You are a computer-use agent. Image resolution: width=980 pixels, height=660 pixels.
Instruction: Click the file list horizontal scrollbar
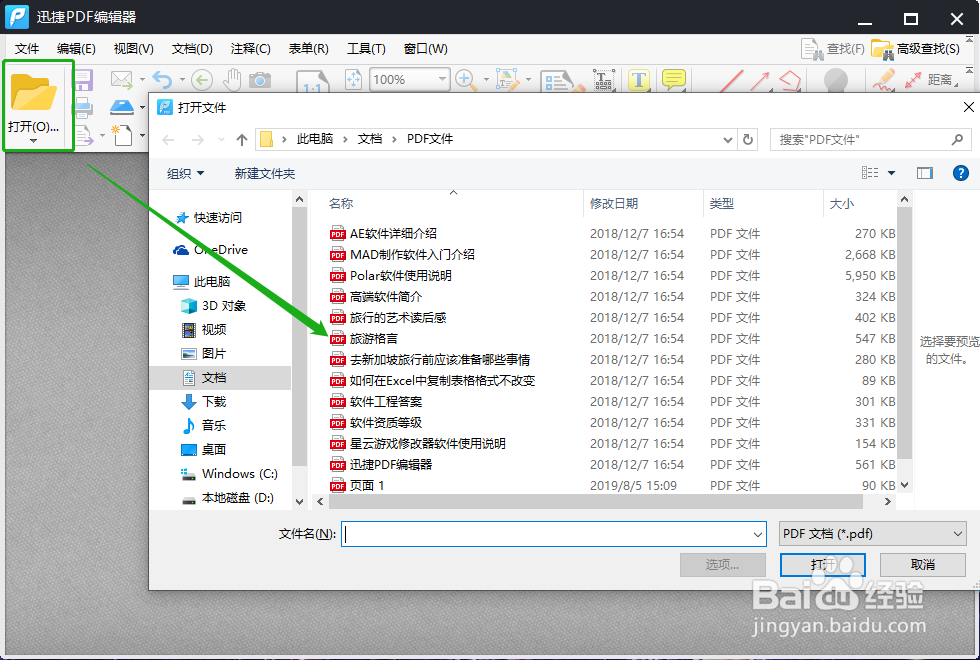(x=596, y=501)
